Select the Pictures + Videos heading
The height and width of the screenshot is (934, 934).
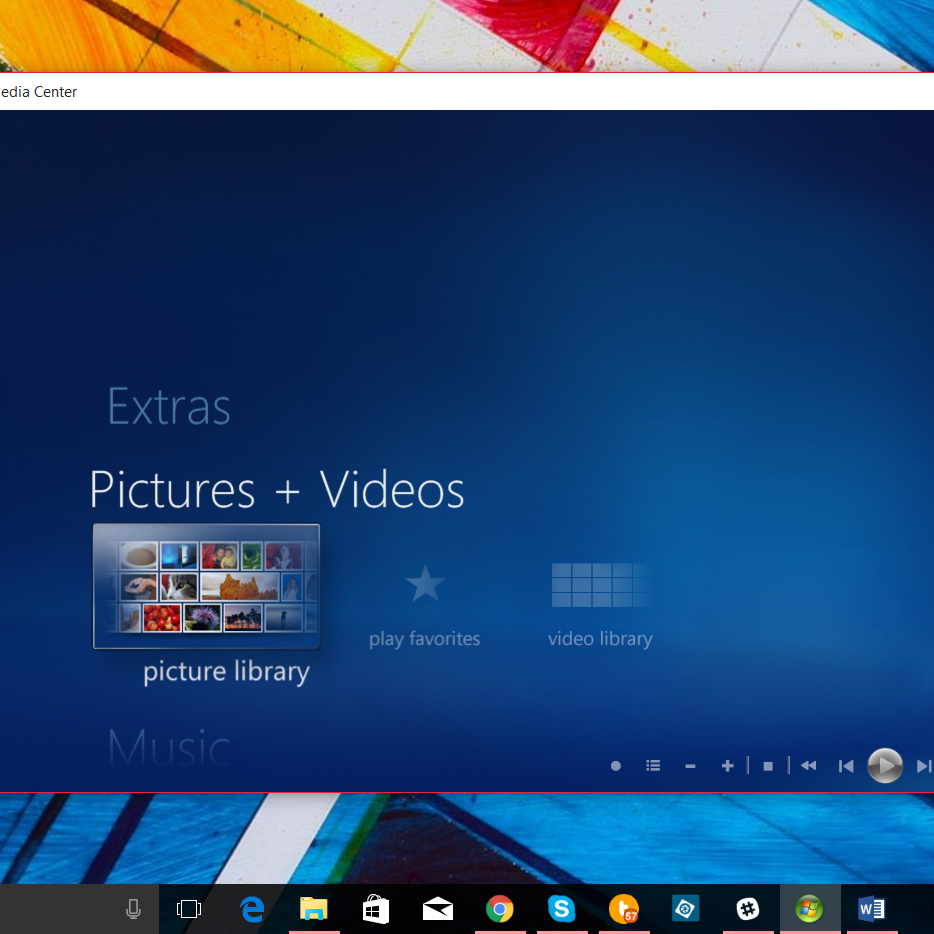(x=276, y=489)
